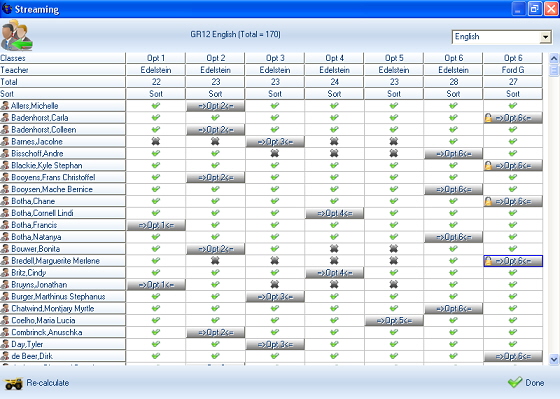560x399 pixels.
Task: Toggle the Ford G tick for Botha, Cornell Lindi
Action: [x=513, y=213]
